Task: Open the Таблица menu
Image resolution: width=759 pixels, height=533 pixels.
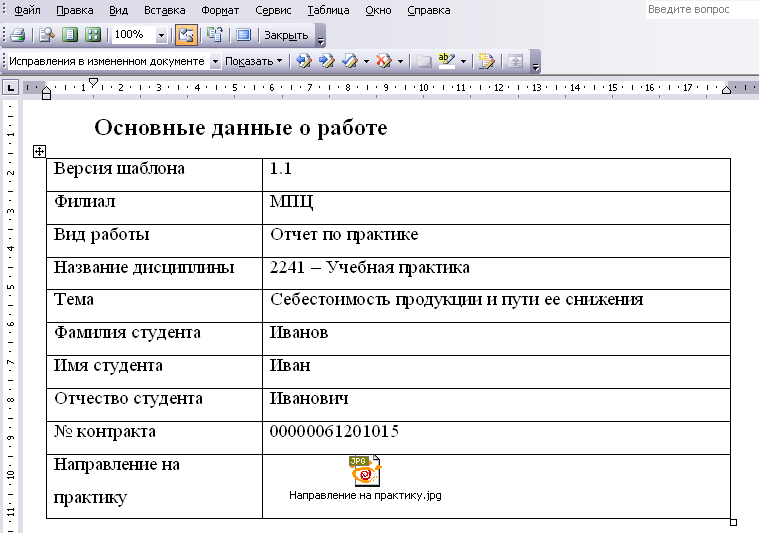Action: coord(328,10)
